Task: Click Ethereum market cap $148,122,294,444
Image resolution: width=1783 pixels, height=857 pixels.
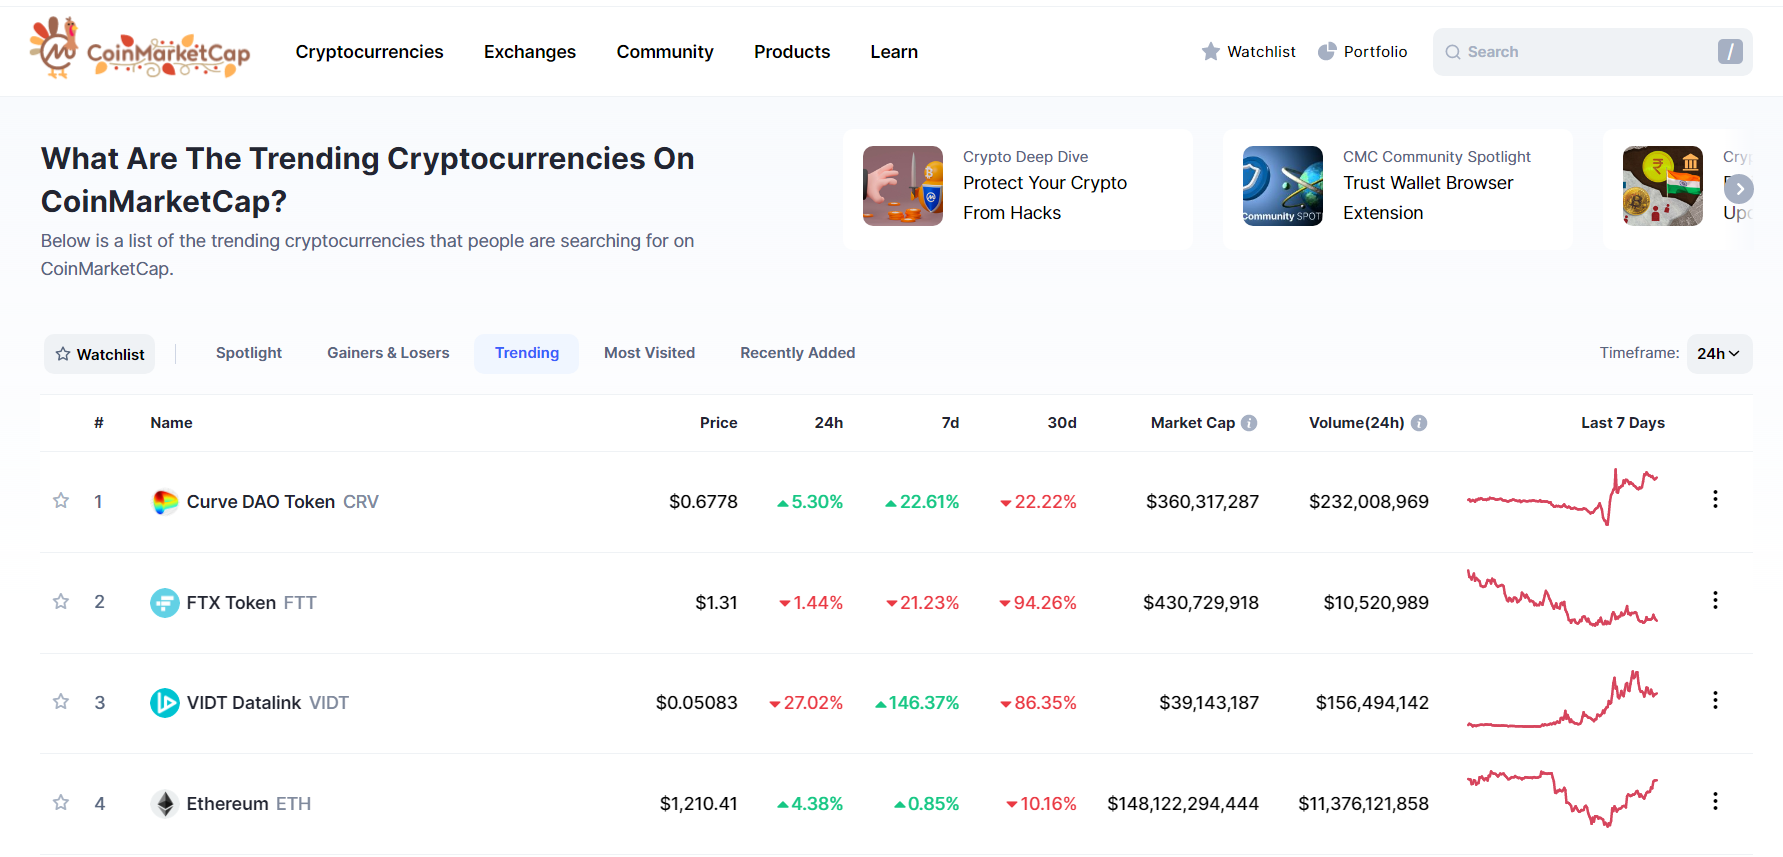Action: pos(1183,804)
